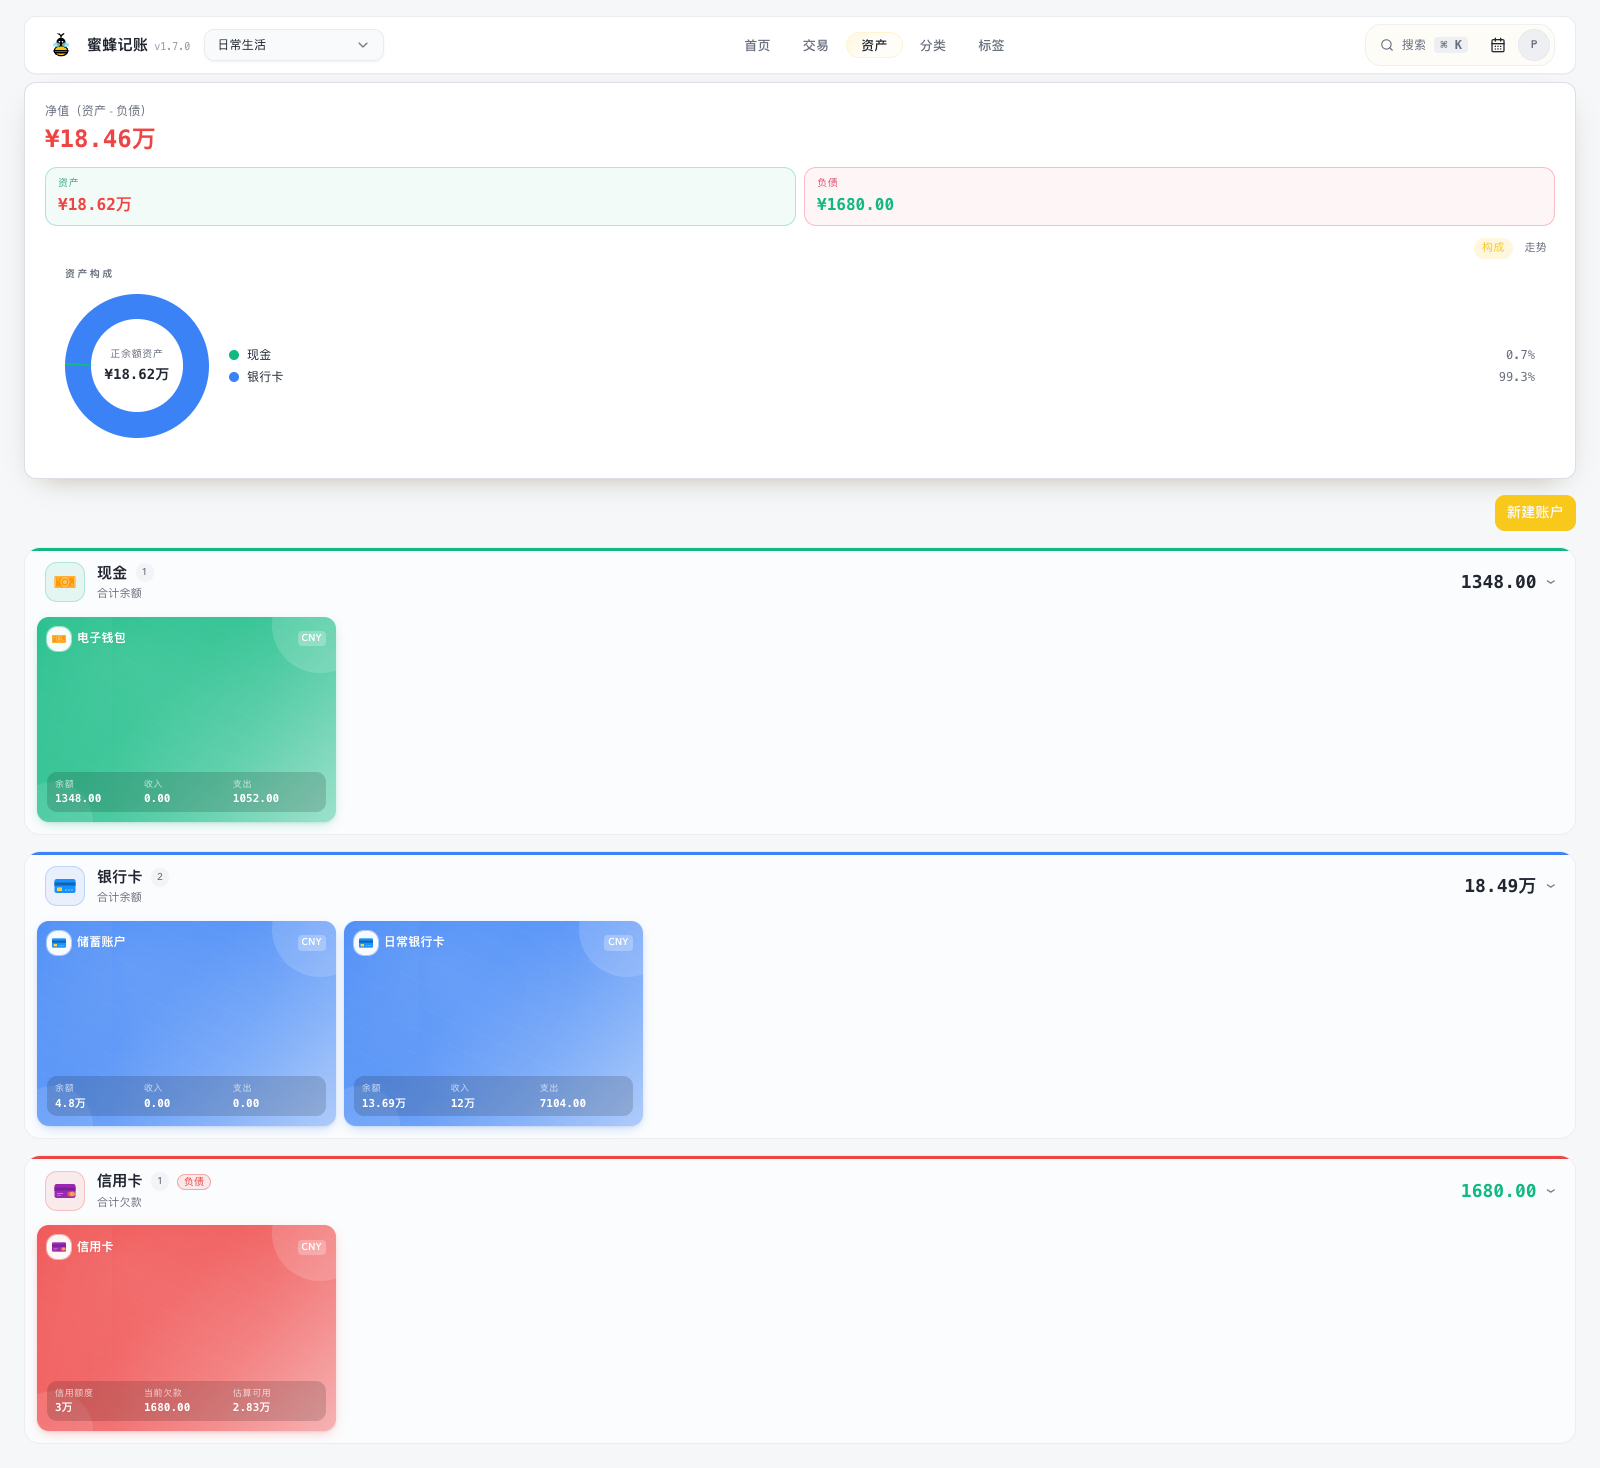
Task: Go to the 首页 tab
Action: tap(757, 45)
